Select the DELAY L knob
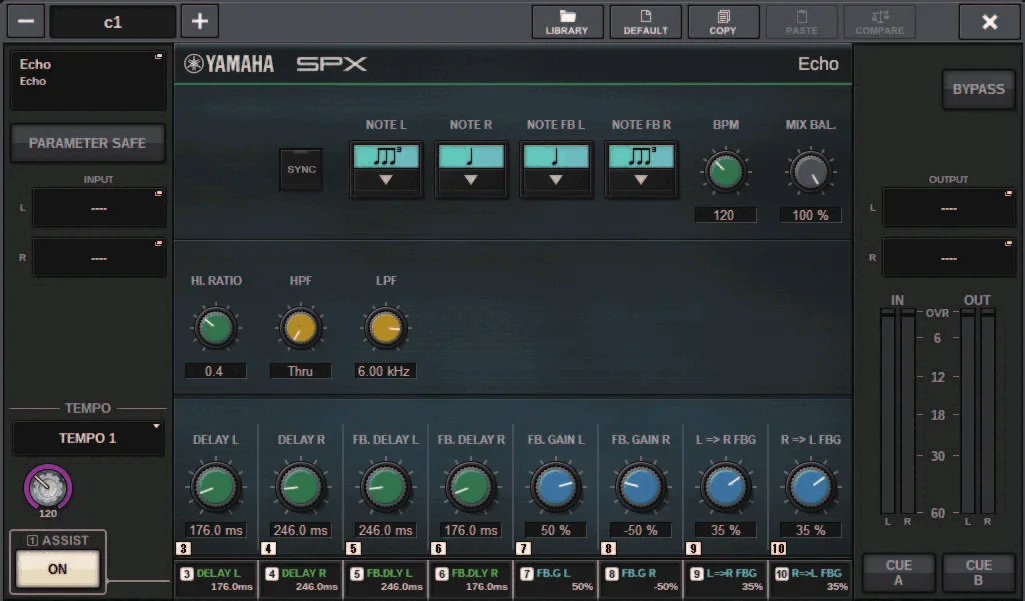 (x=216, y=487)
